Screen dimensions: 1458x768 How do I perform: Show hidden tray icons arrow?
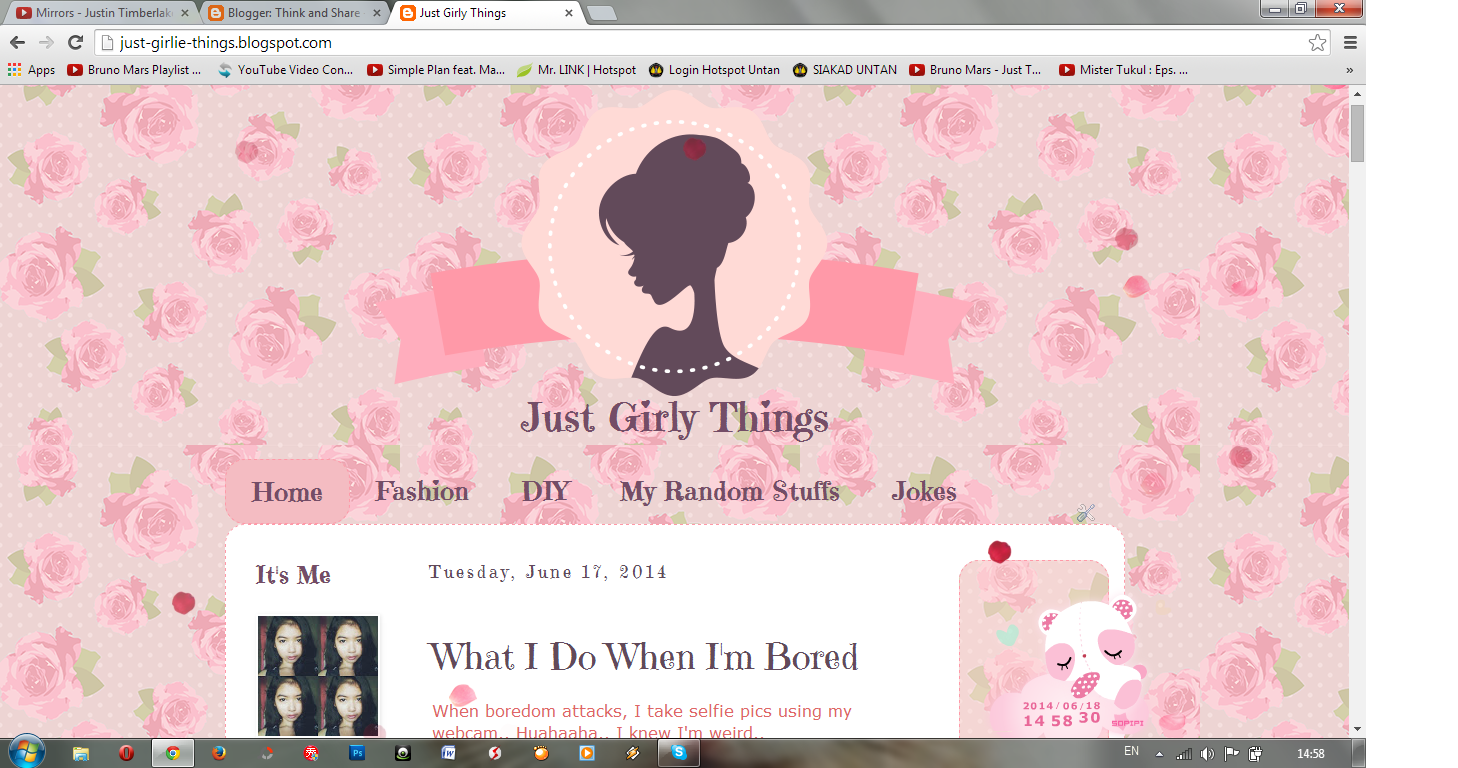pyautogui.click(x=1159, y=753)
